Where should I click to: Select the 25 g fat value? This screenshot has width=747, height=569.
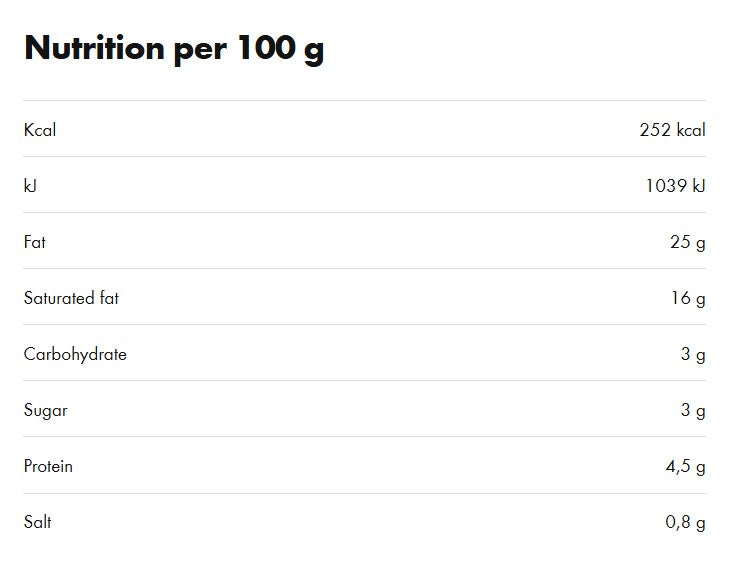(x=687, y=242)
